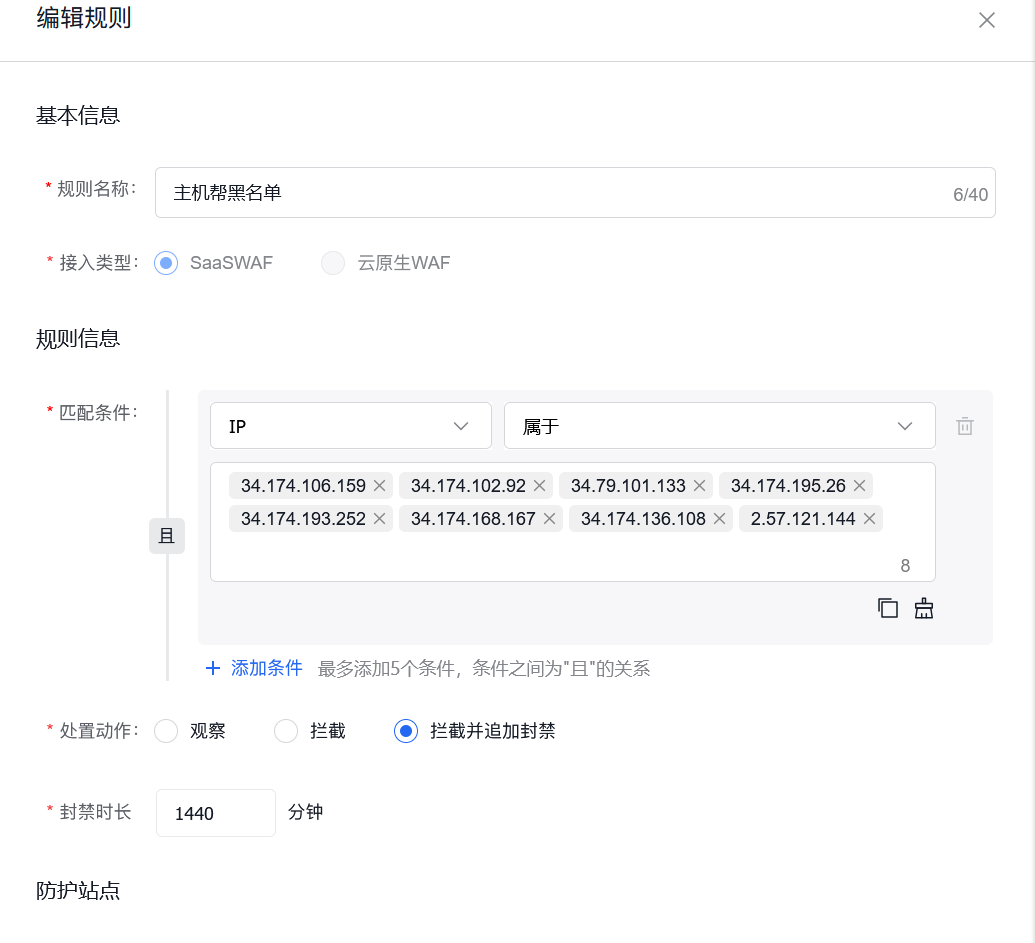1035x943 pixels.
Task: Click the 34.174.102.92 IP tag text
Action: [x=468, y=486]
